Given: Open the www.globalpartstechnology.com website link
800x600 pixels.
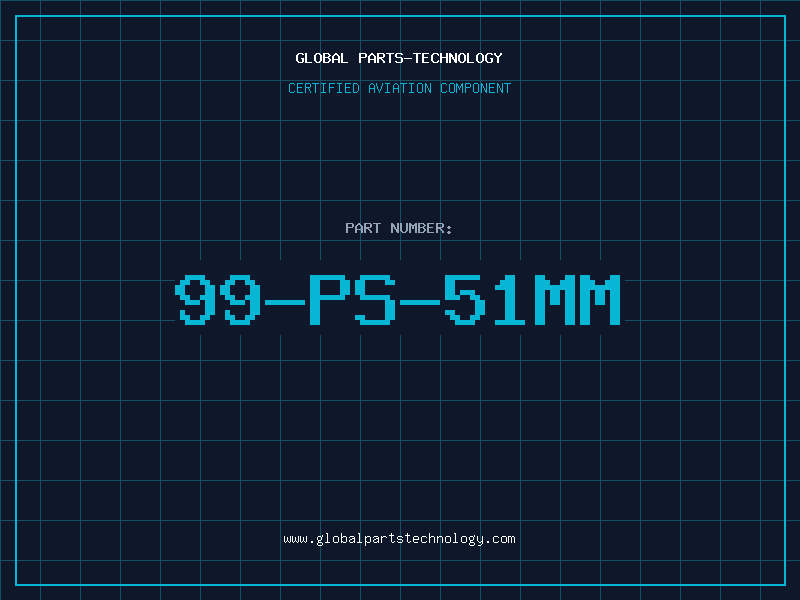Looking at the screenshot, I should tap(399, 539).
